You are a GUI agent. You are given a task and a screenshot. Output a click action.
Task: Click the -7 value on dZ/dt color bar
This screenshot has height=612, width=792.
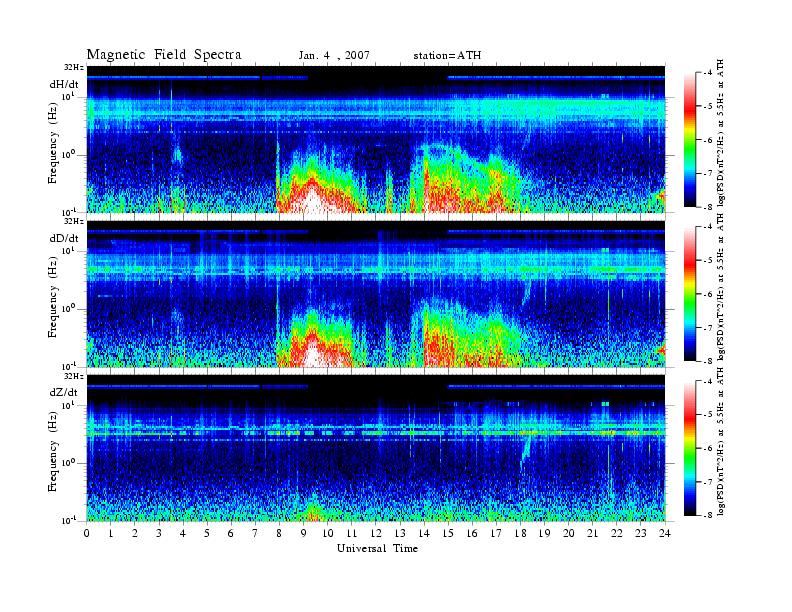(x=709, y=482)
